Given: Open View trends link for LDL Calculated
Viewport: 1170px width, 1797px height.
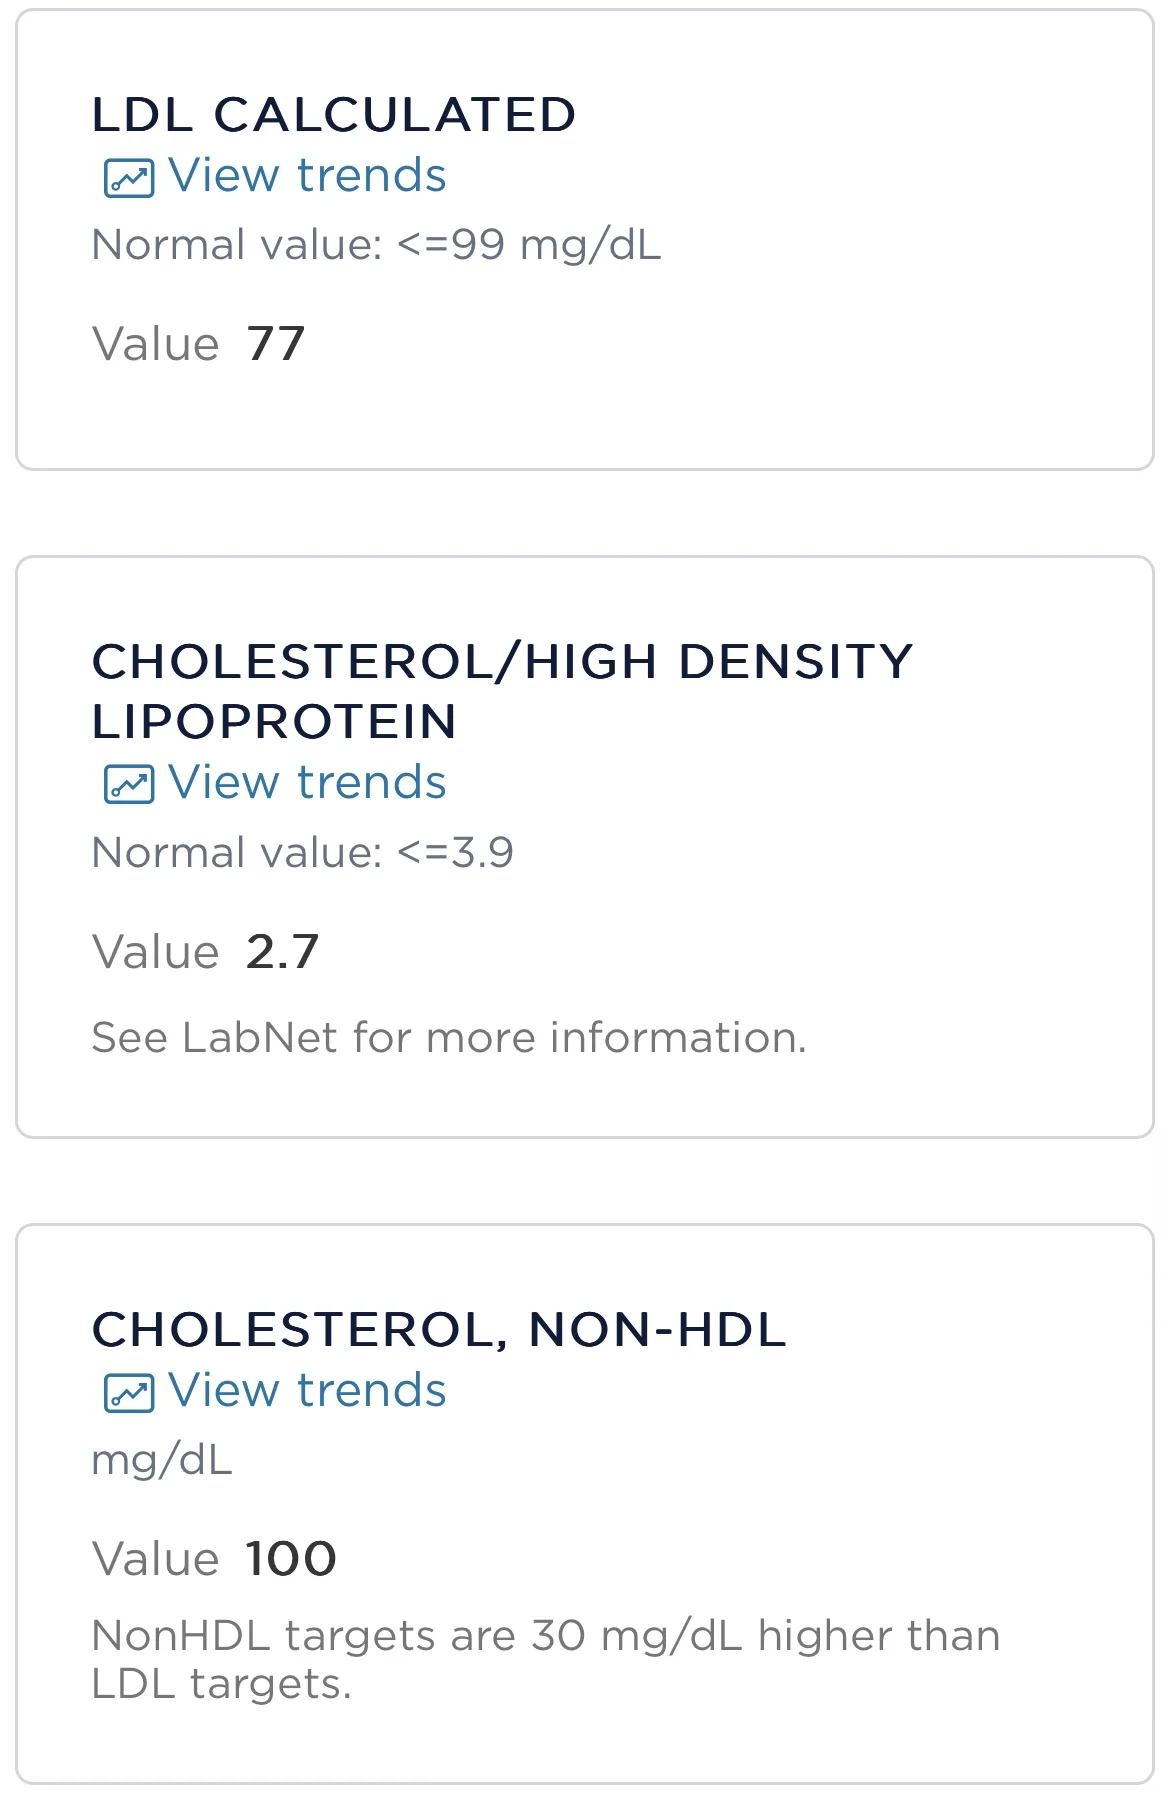Looking at the screenshot, I should coord(306,176).
